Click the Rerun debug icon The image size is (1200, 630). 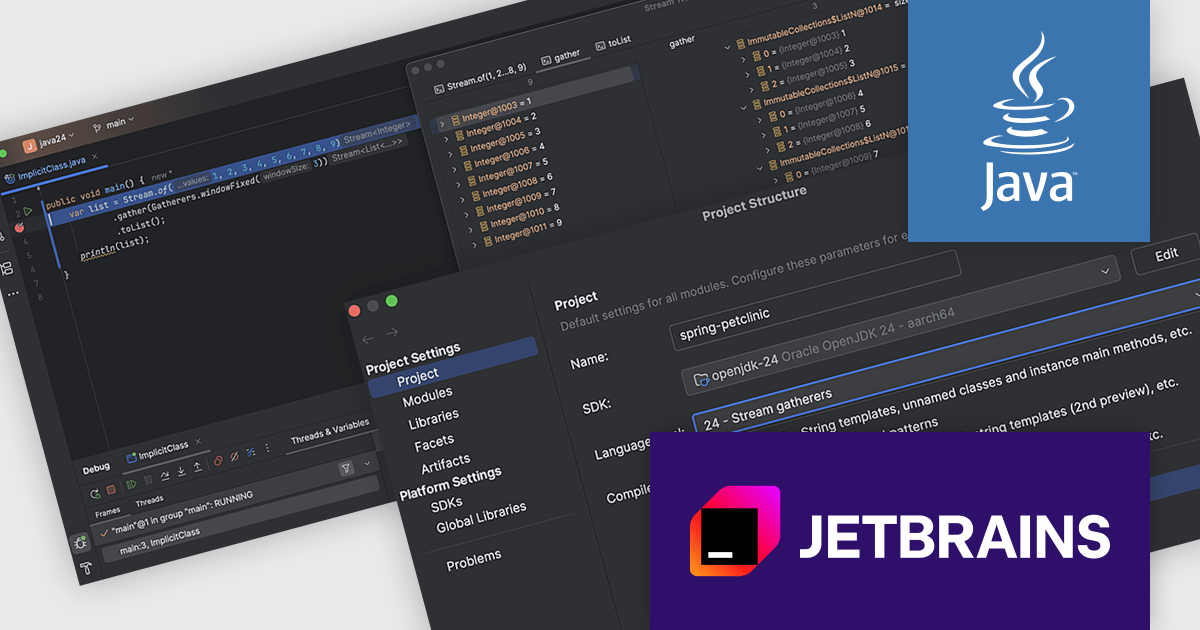click(x=95, y=494)
